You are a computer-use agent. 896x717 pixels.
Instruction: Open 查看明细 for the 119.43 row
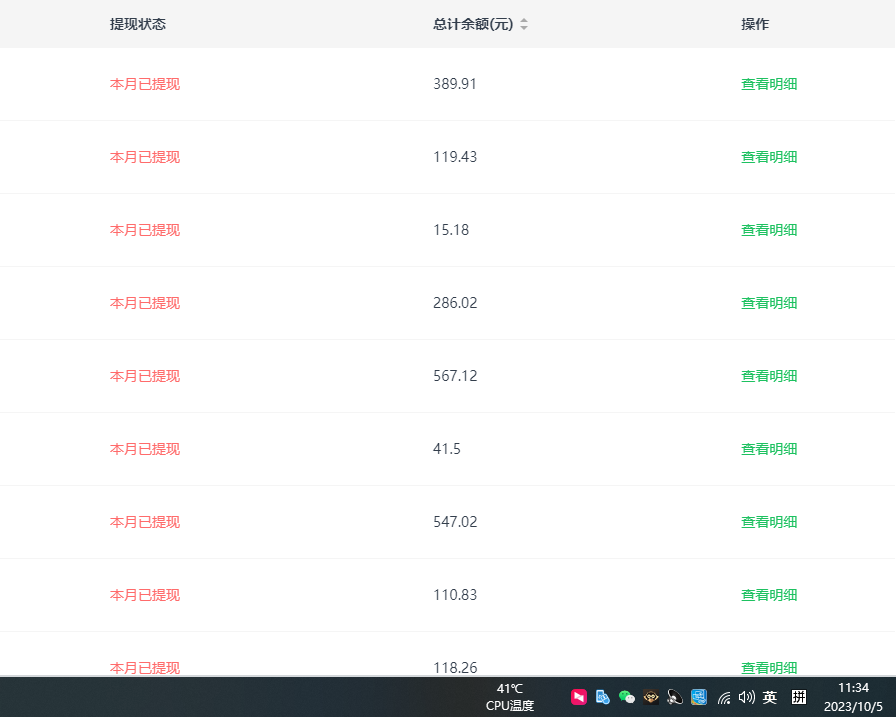(x=769, y=157)
